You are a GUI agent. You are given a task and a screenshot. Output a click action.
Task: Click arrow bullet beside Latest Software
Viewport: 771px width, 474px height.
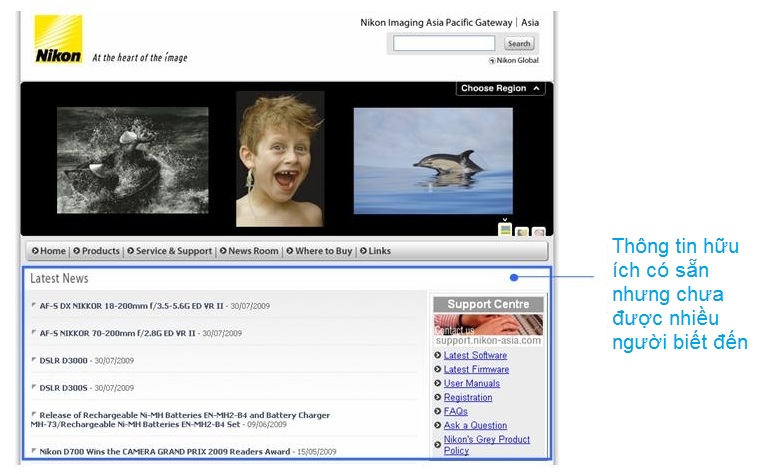coord(438,355)
